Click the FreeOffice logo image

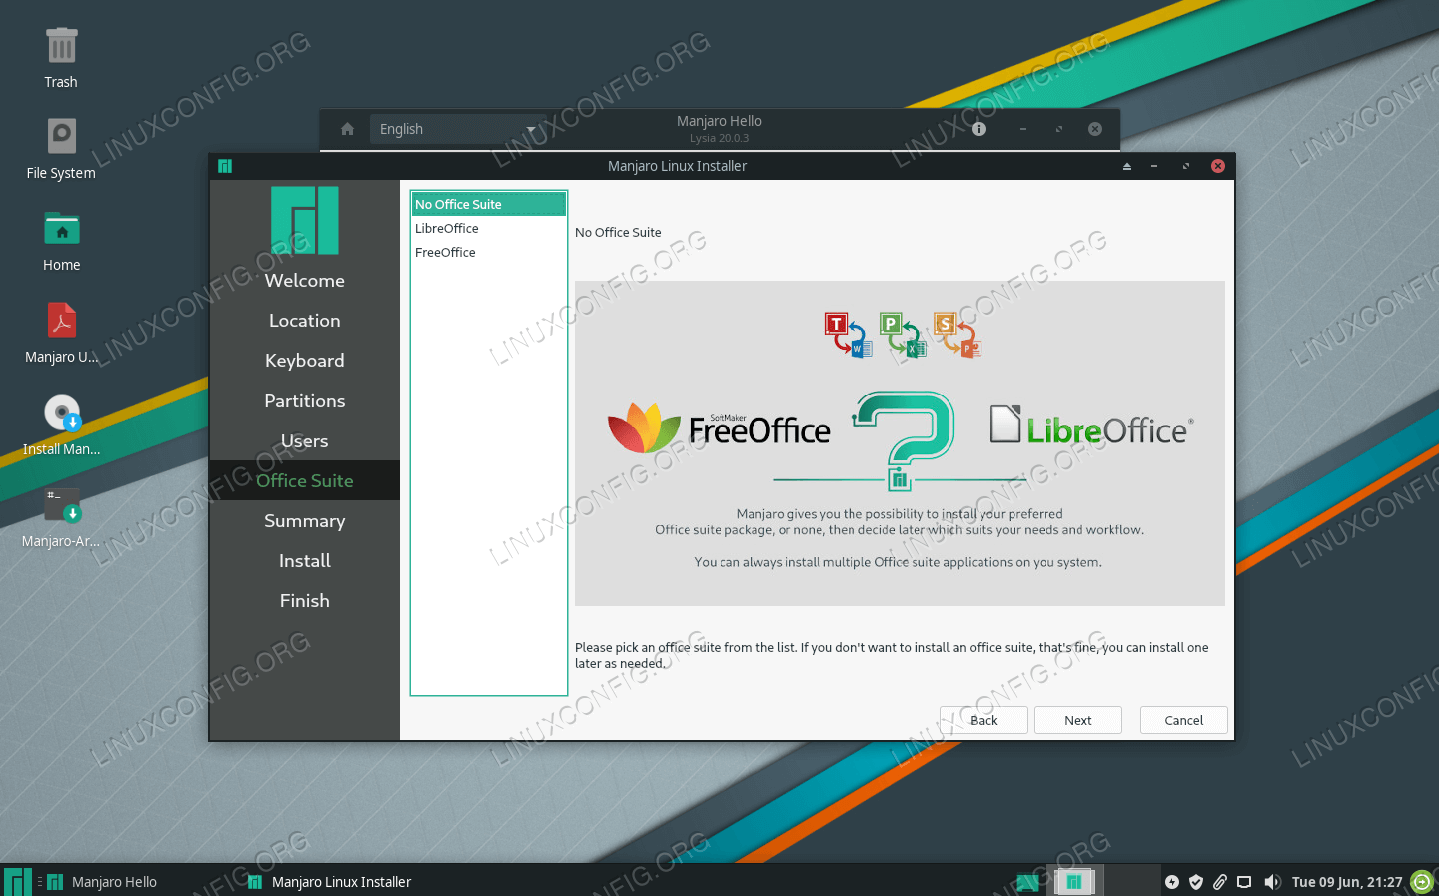719,428
